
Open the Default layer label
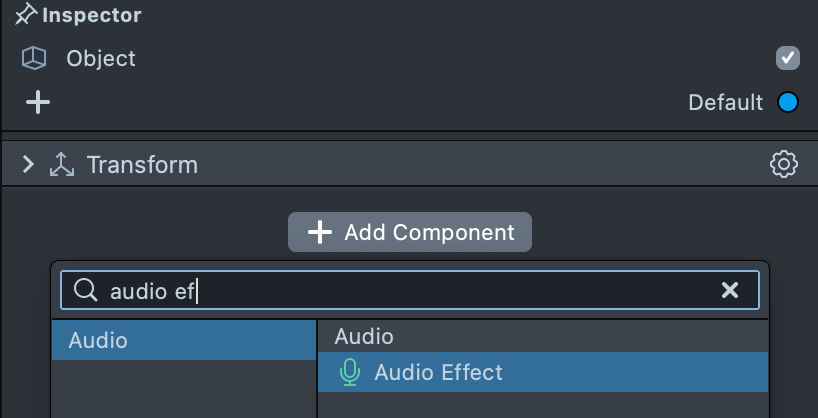pos(725,102)
